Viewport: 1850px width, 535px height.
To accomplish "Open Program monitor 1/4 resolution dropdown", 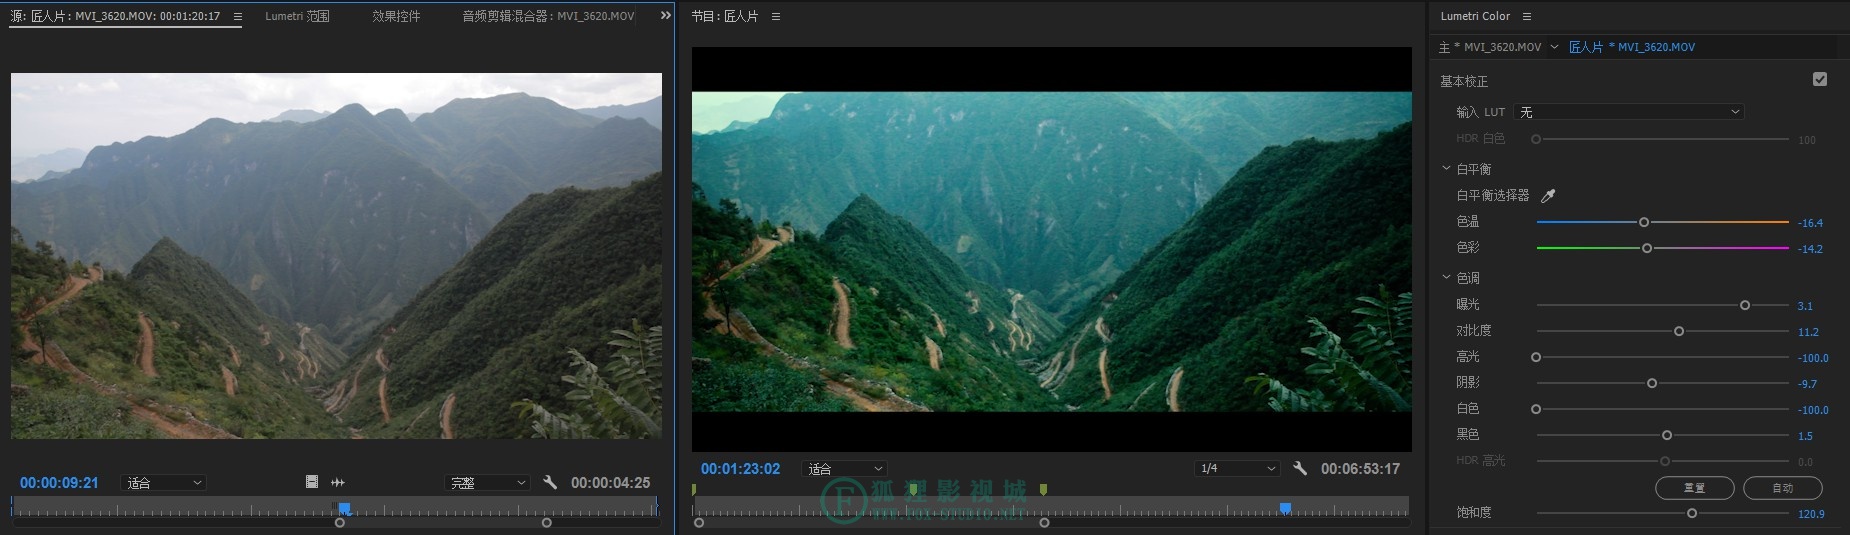I will tap(1238, 468).
